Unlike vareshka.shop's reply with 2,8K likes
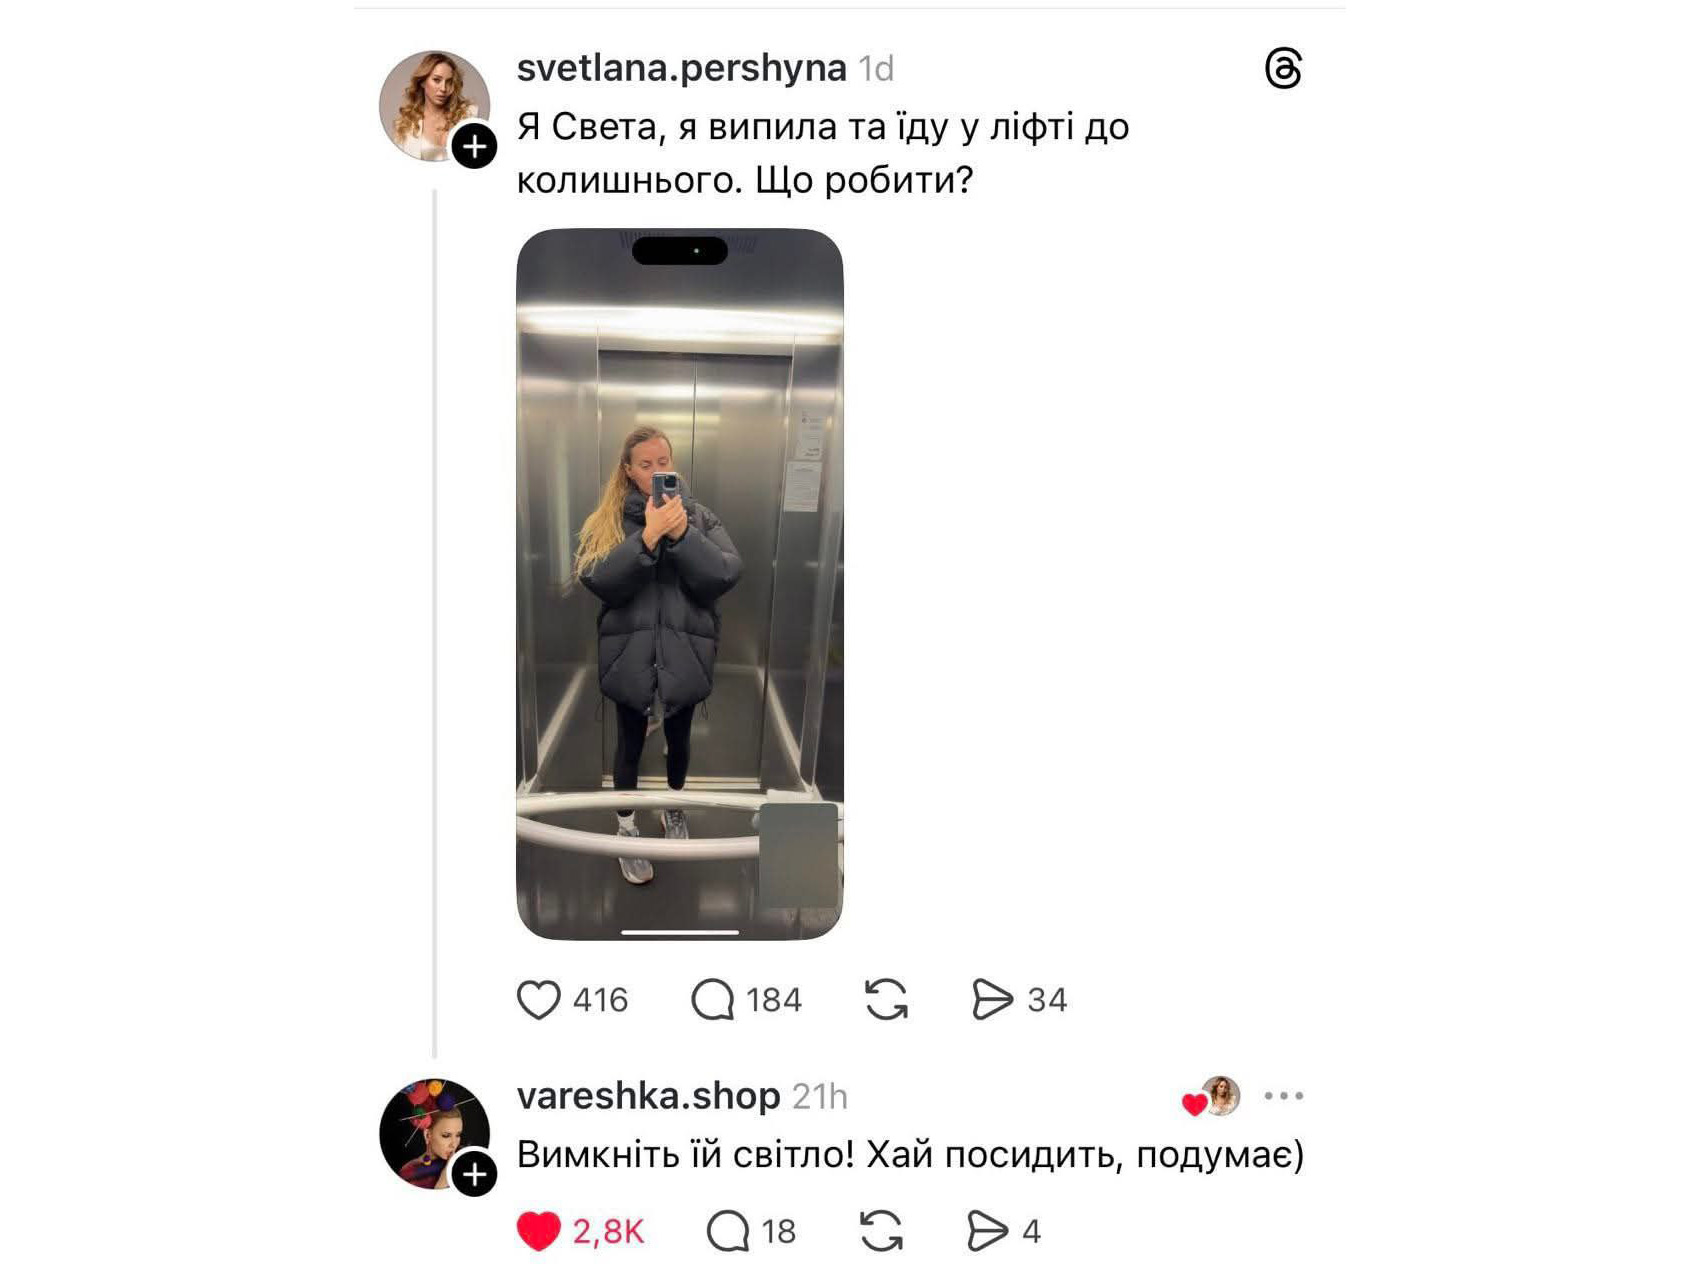Screen dimensions: 1701x1280 (x=538, y=1231)
